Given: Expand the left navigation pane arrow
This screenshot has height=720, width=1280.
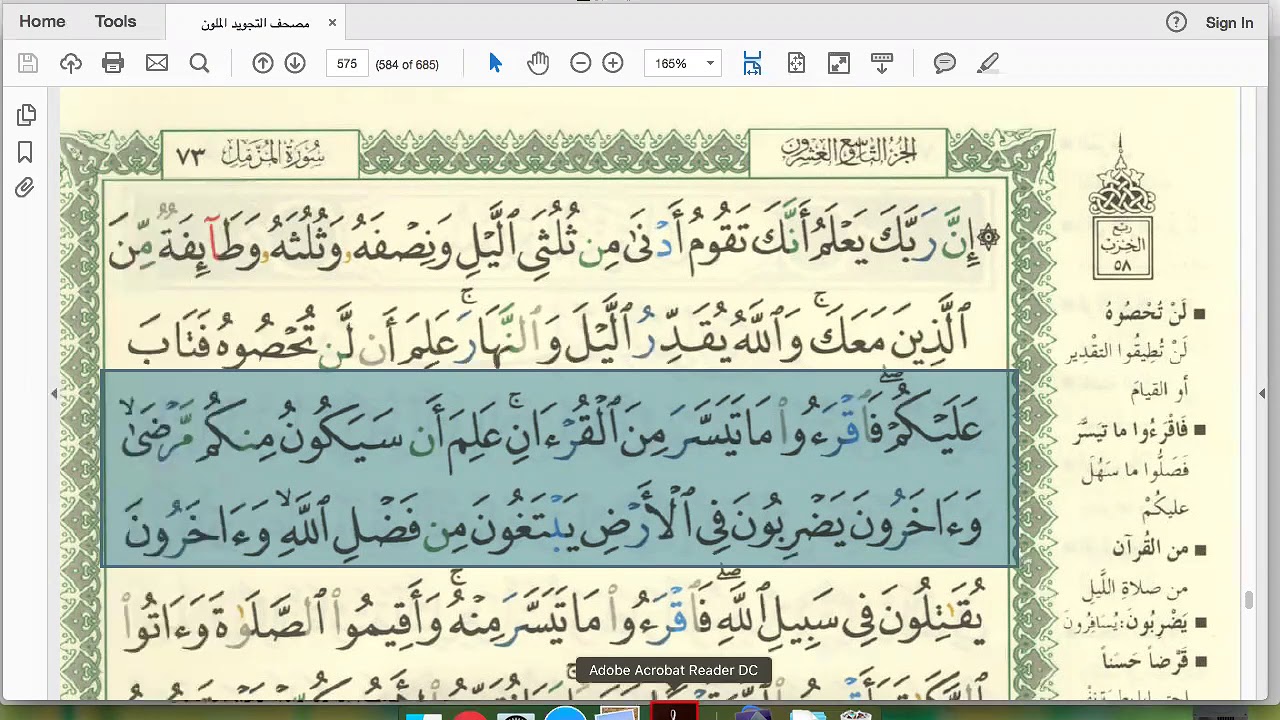Looking at the screenshot, I should click(x=54, y=394).
